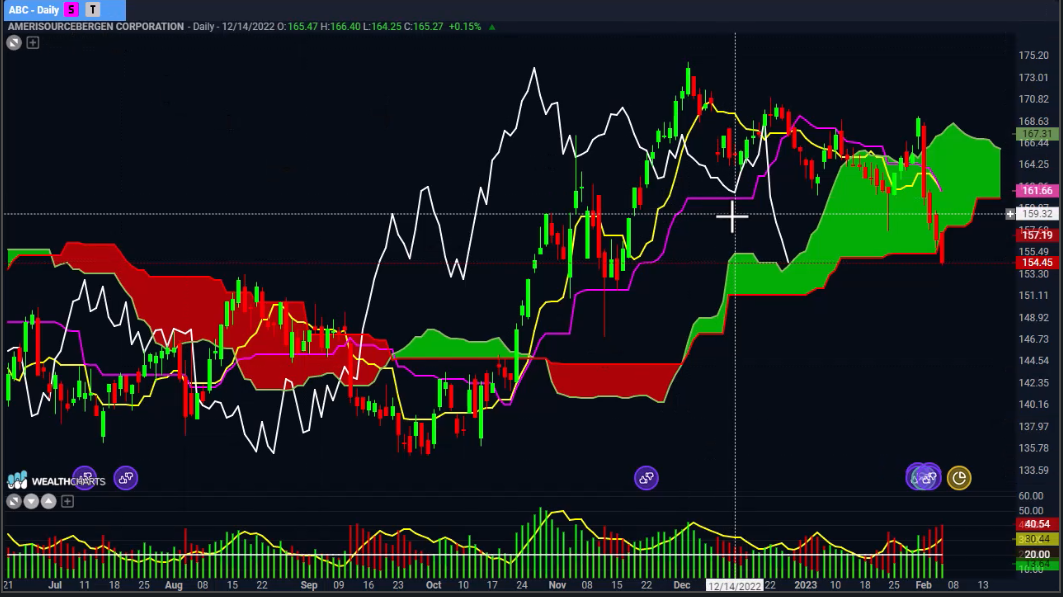
Task: Click the 175.20 price axis label
Action: pos(1033,56)
